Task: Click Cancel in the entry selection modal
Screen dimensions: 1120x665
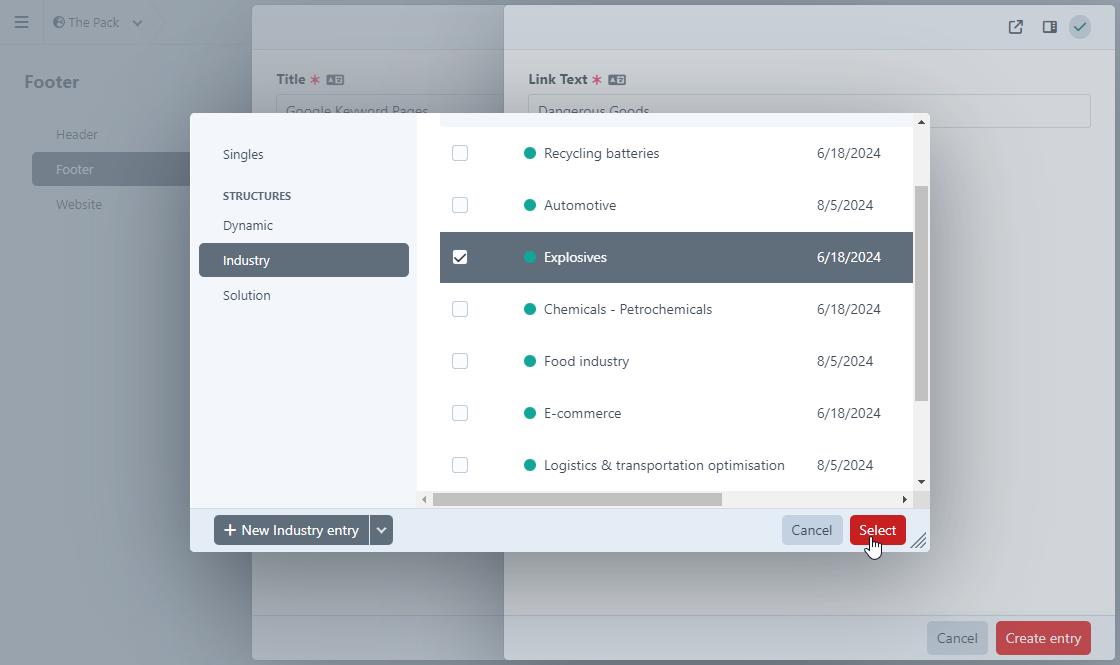Action: pos(811,530)
